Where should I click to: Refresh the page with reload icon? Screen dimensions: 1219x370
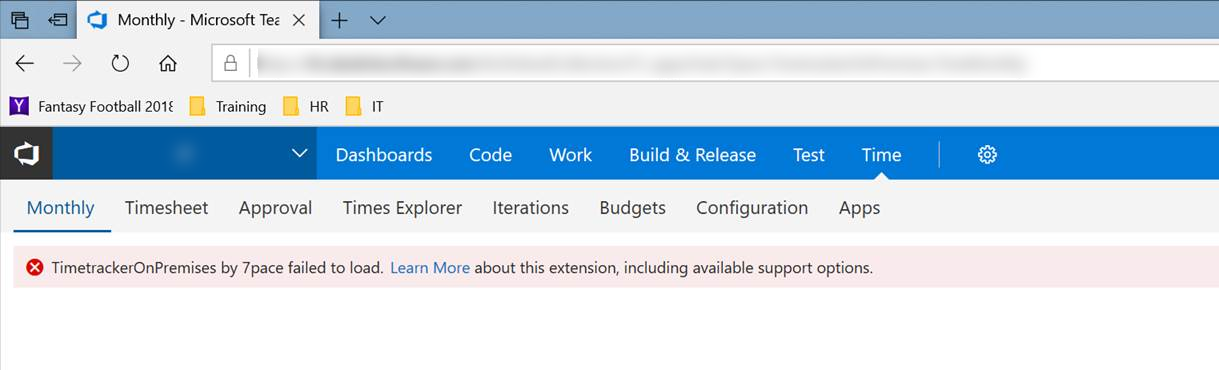tap(120, 64)
